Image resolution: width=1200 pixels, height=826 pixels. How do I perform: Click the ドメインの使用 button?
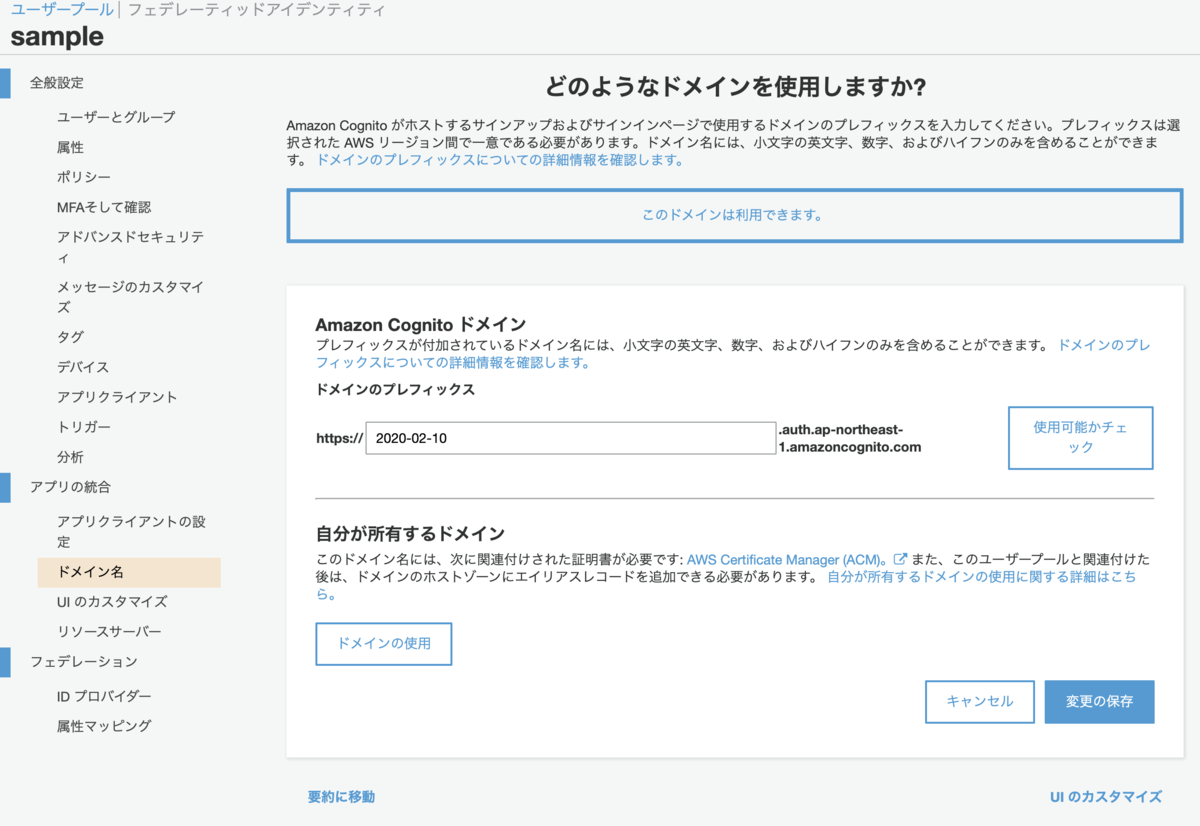pos(384,644)
